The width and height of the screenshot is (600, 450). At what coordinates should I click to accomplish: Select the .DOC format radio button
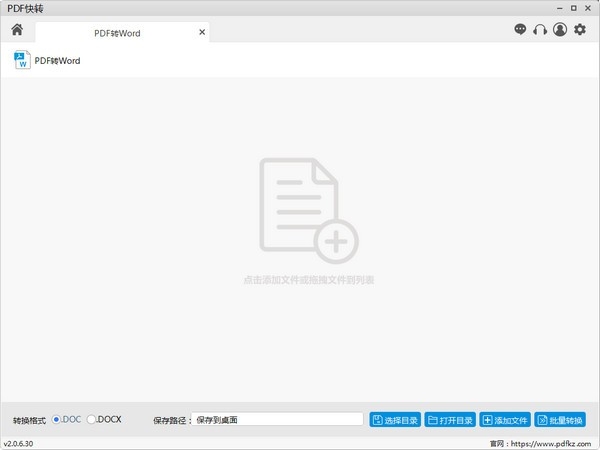pos(56,419)
